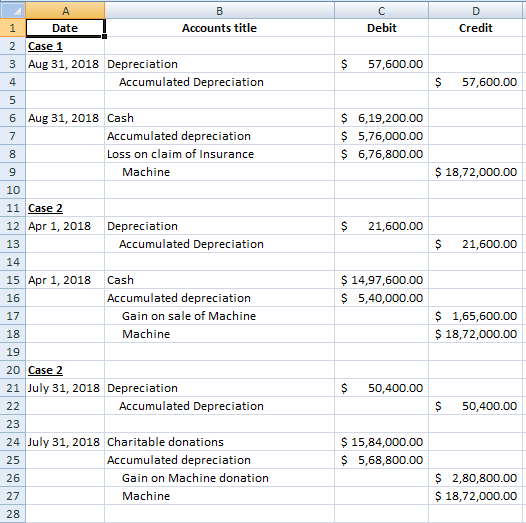
Task: Select credit value $1,65,600.00
Action: pos(475,316)
